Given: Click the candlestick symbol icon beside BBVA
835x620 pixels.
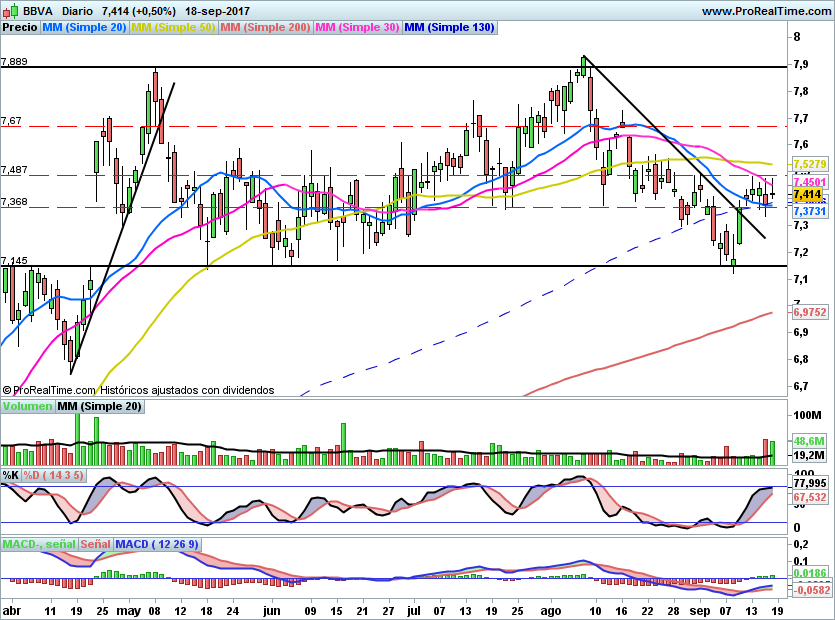Looking at the screenshot, I should coord(10,9).
